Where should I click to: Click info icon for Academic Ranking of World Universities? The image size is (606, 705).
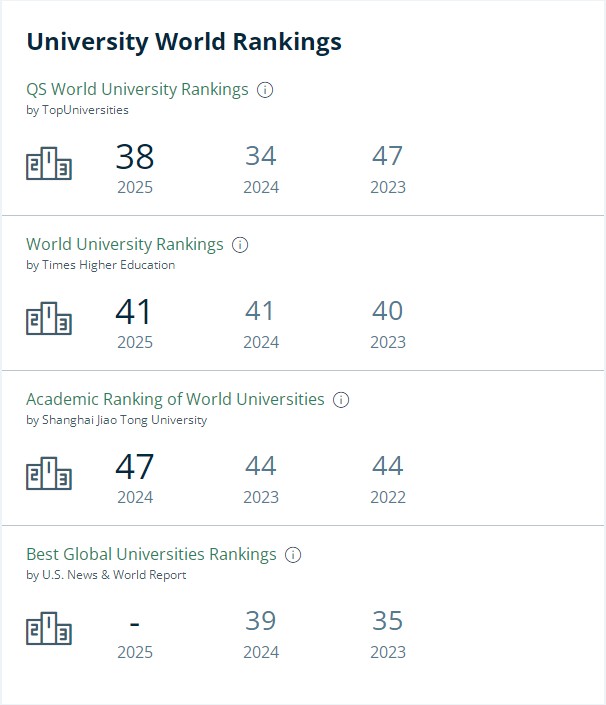(x=341, y=400)
